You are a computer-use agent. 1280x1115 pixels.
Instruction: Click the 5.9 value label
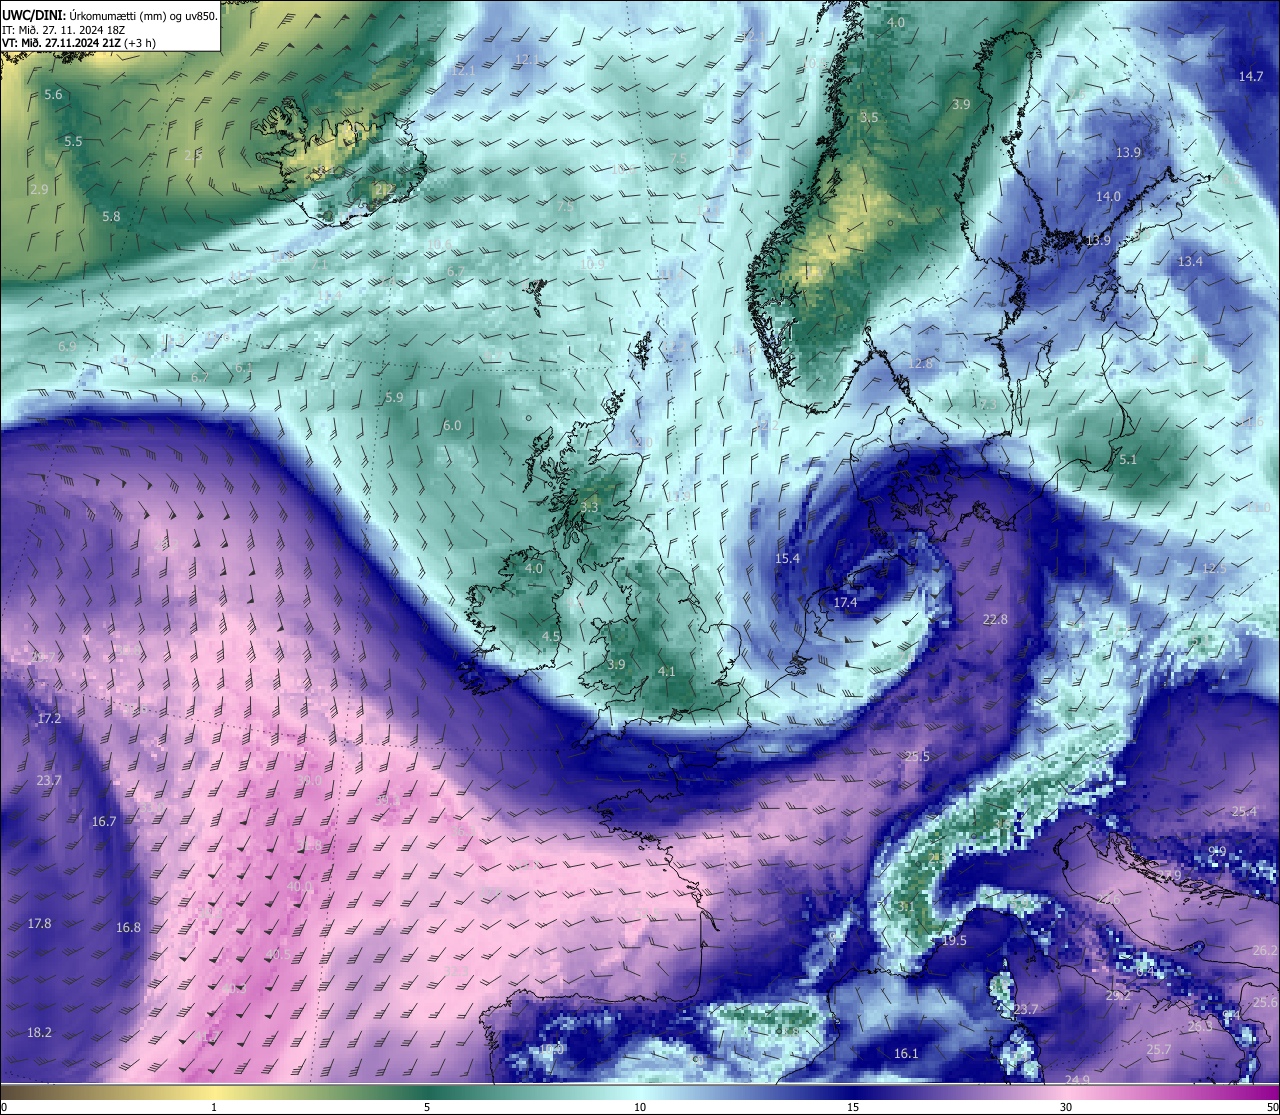coord(394,398)
